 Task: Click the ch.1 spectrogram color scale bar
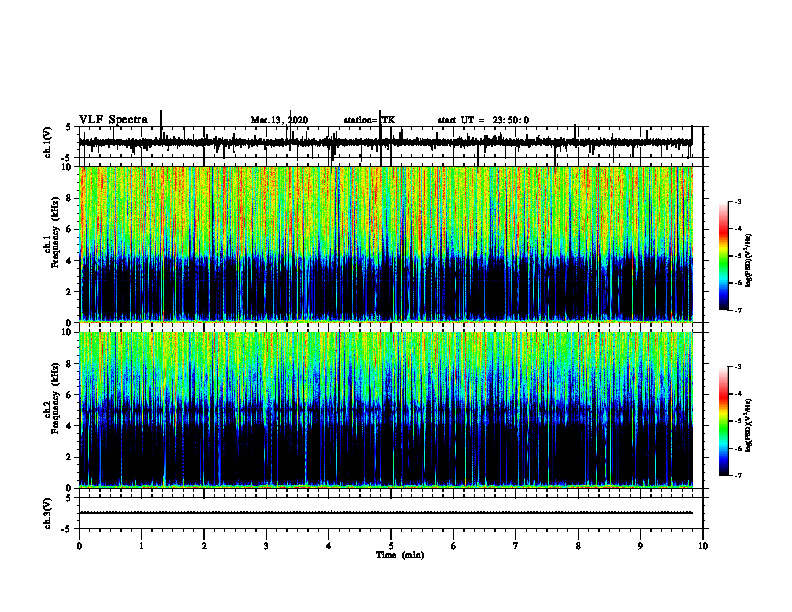[724, 256]
